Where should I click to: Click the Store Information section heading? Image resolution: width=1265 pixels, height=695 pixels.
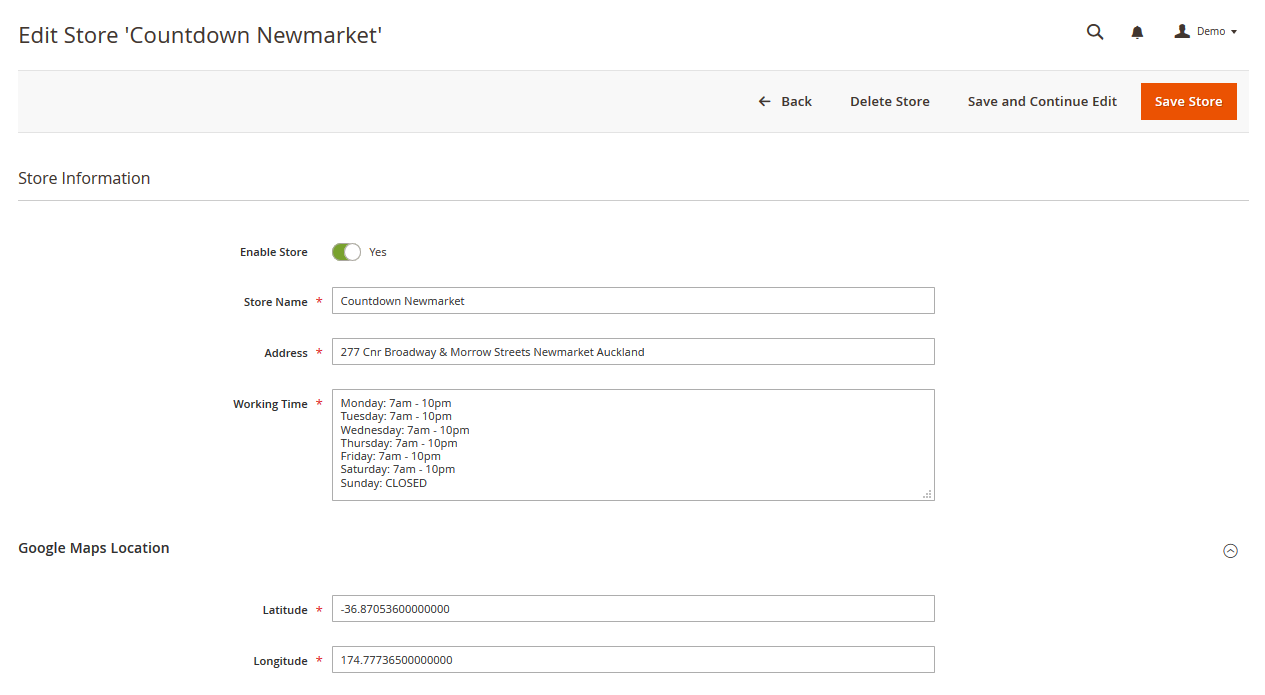coord(84,178)
